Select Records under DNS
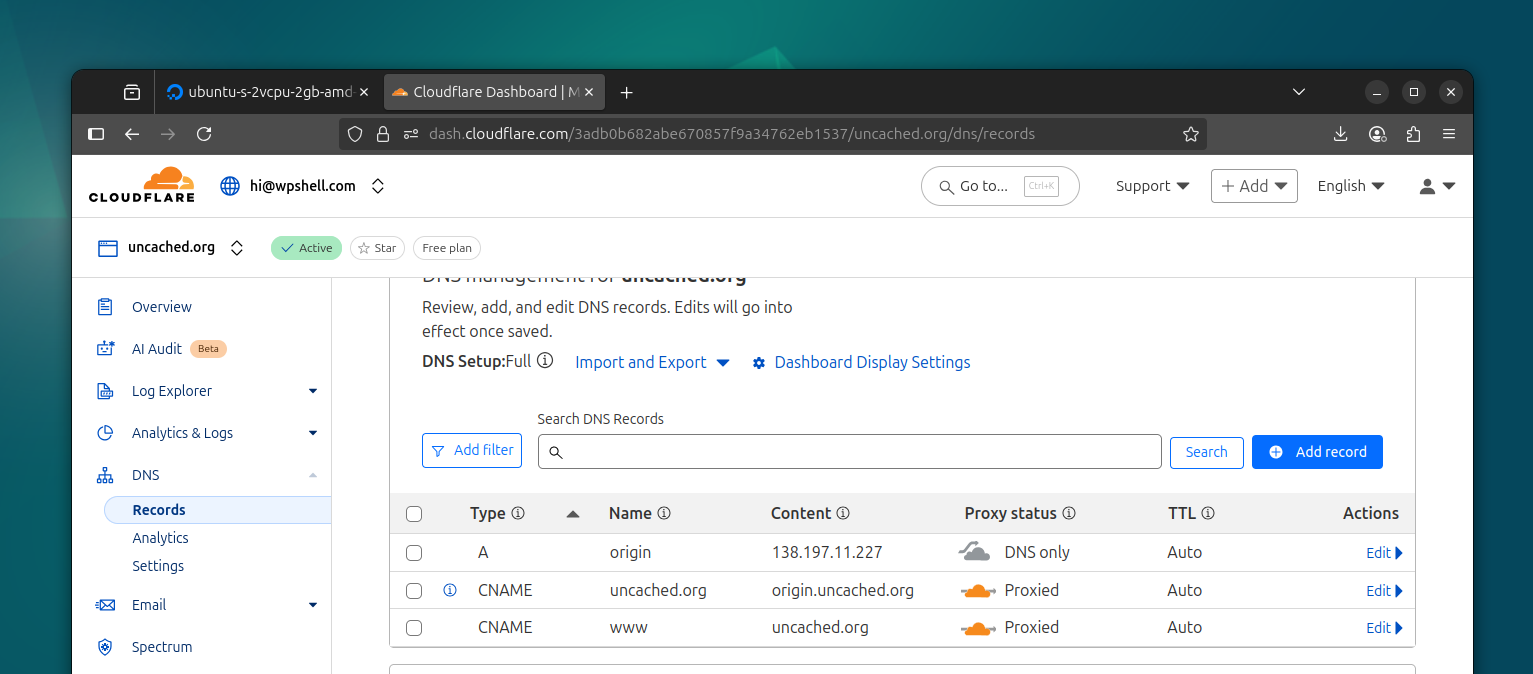The image size is (1533, 674). (x=217, y=510)
